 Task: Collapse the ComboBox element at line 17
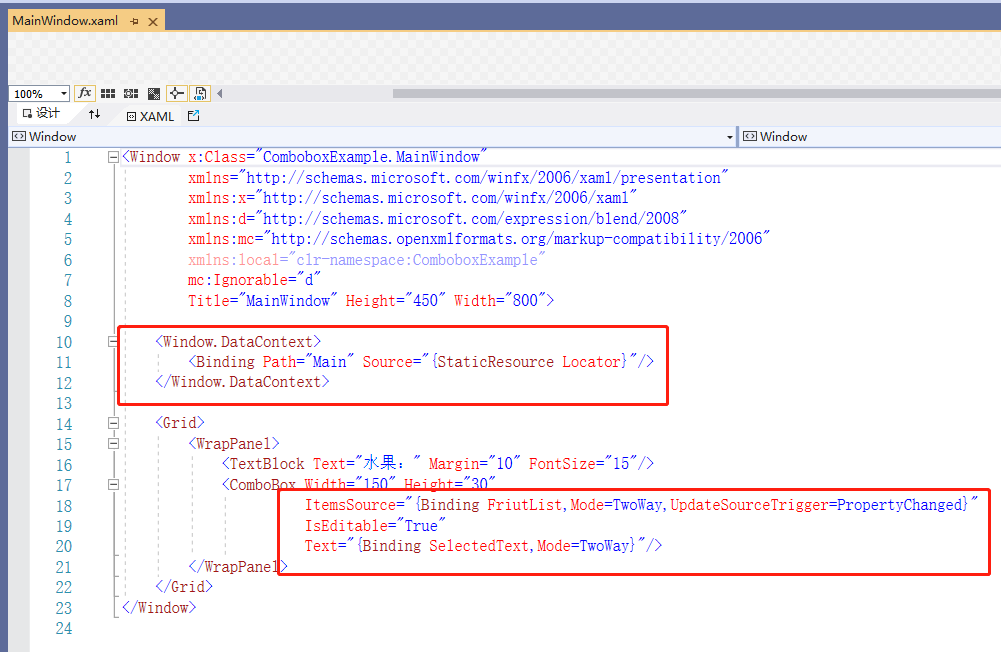tap(113, 485)
